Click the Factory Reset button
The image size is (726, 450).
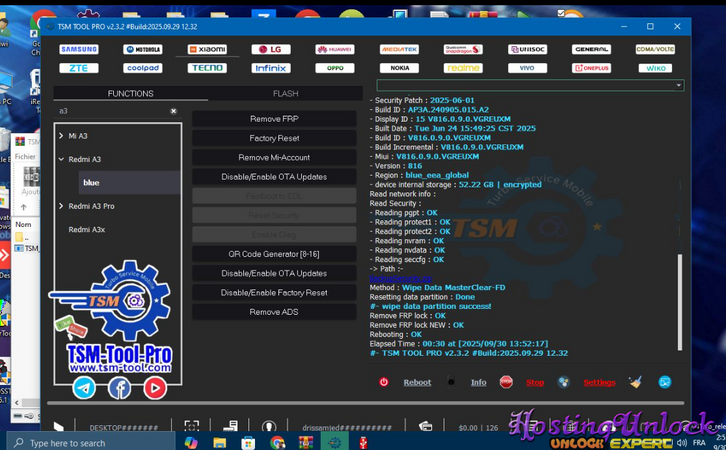pyautogui.click(x=274, y=138)
